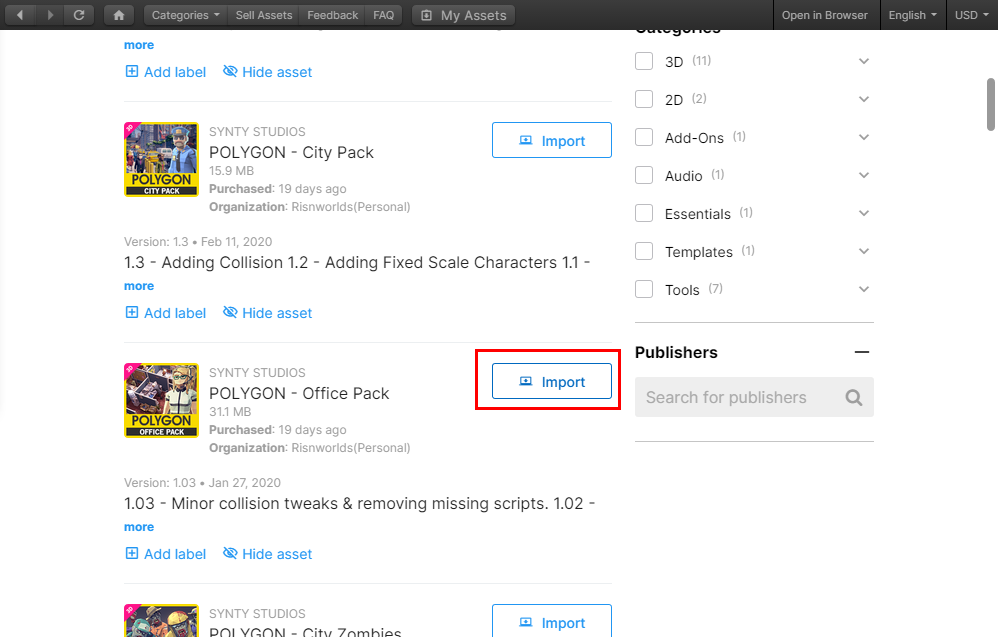Hide the POLYGON - Office Pack asset

pyautogui.click(x=267, y=554)
